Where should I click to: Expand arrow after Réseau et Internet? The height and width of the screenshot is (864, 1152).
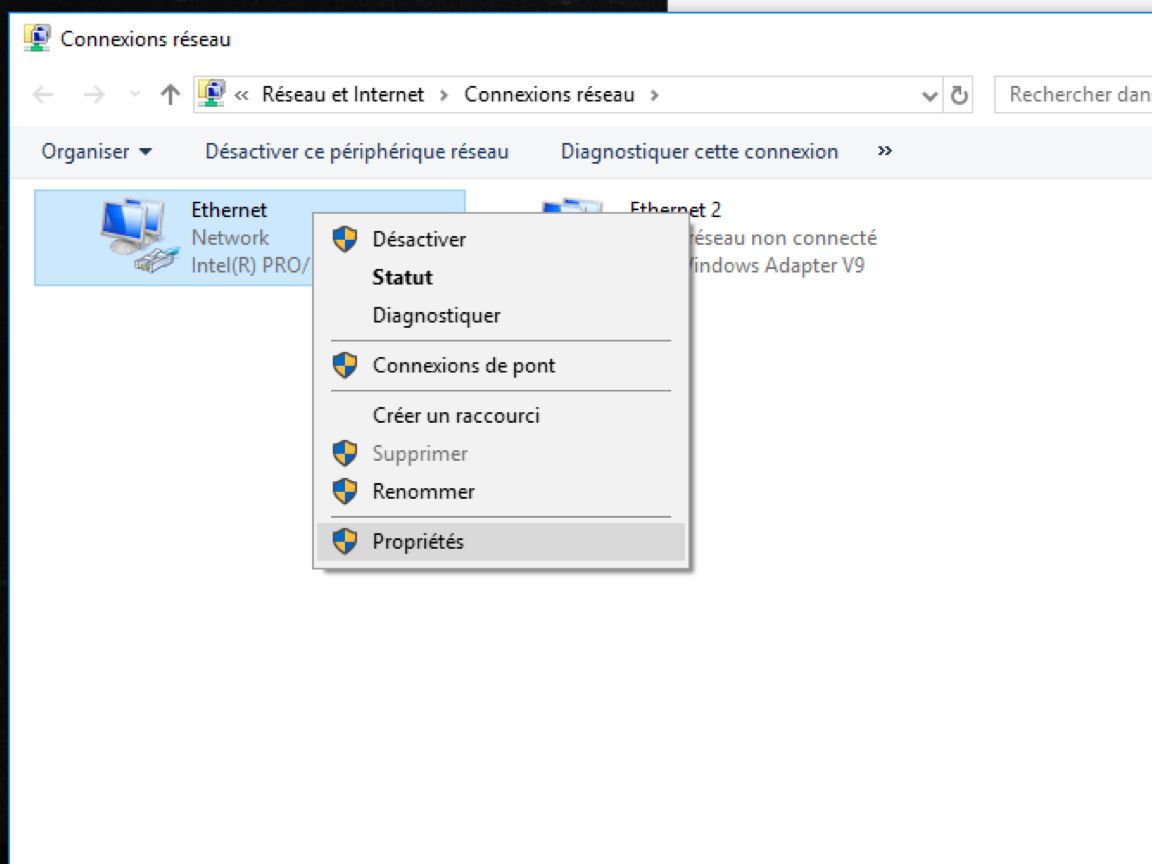click(x=444, y=96)
